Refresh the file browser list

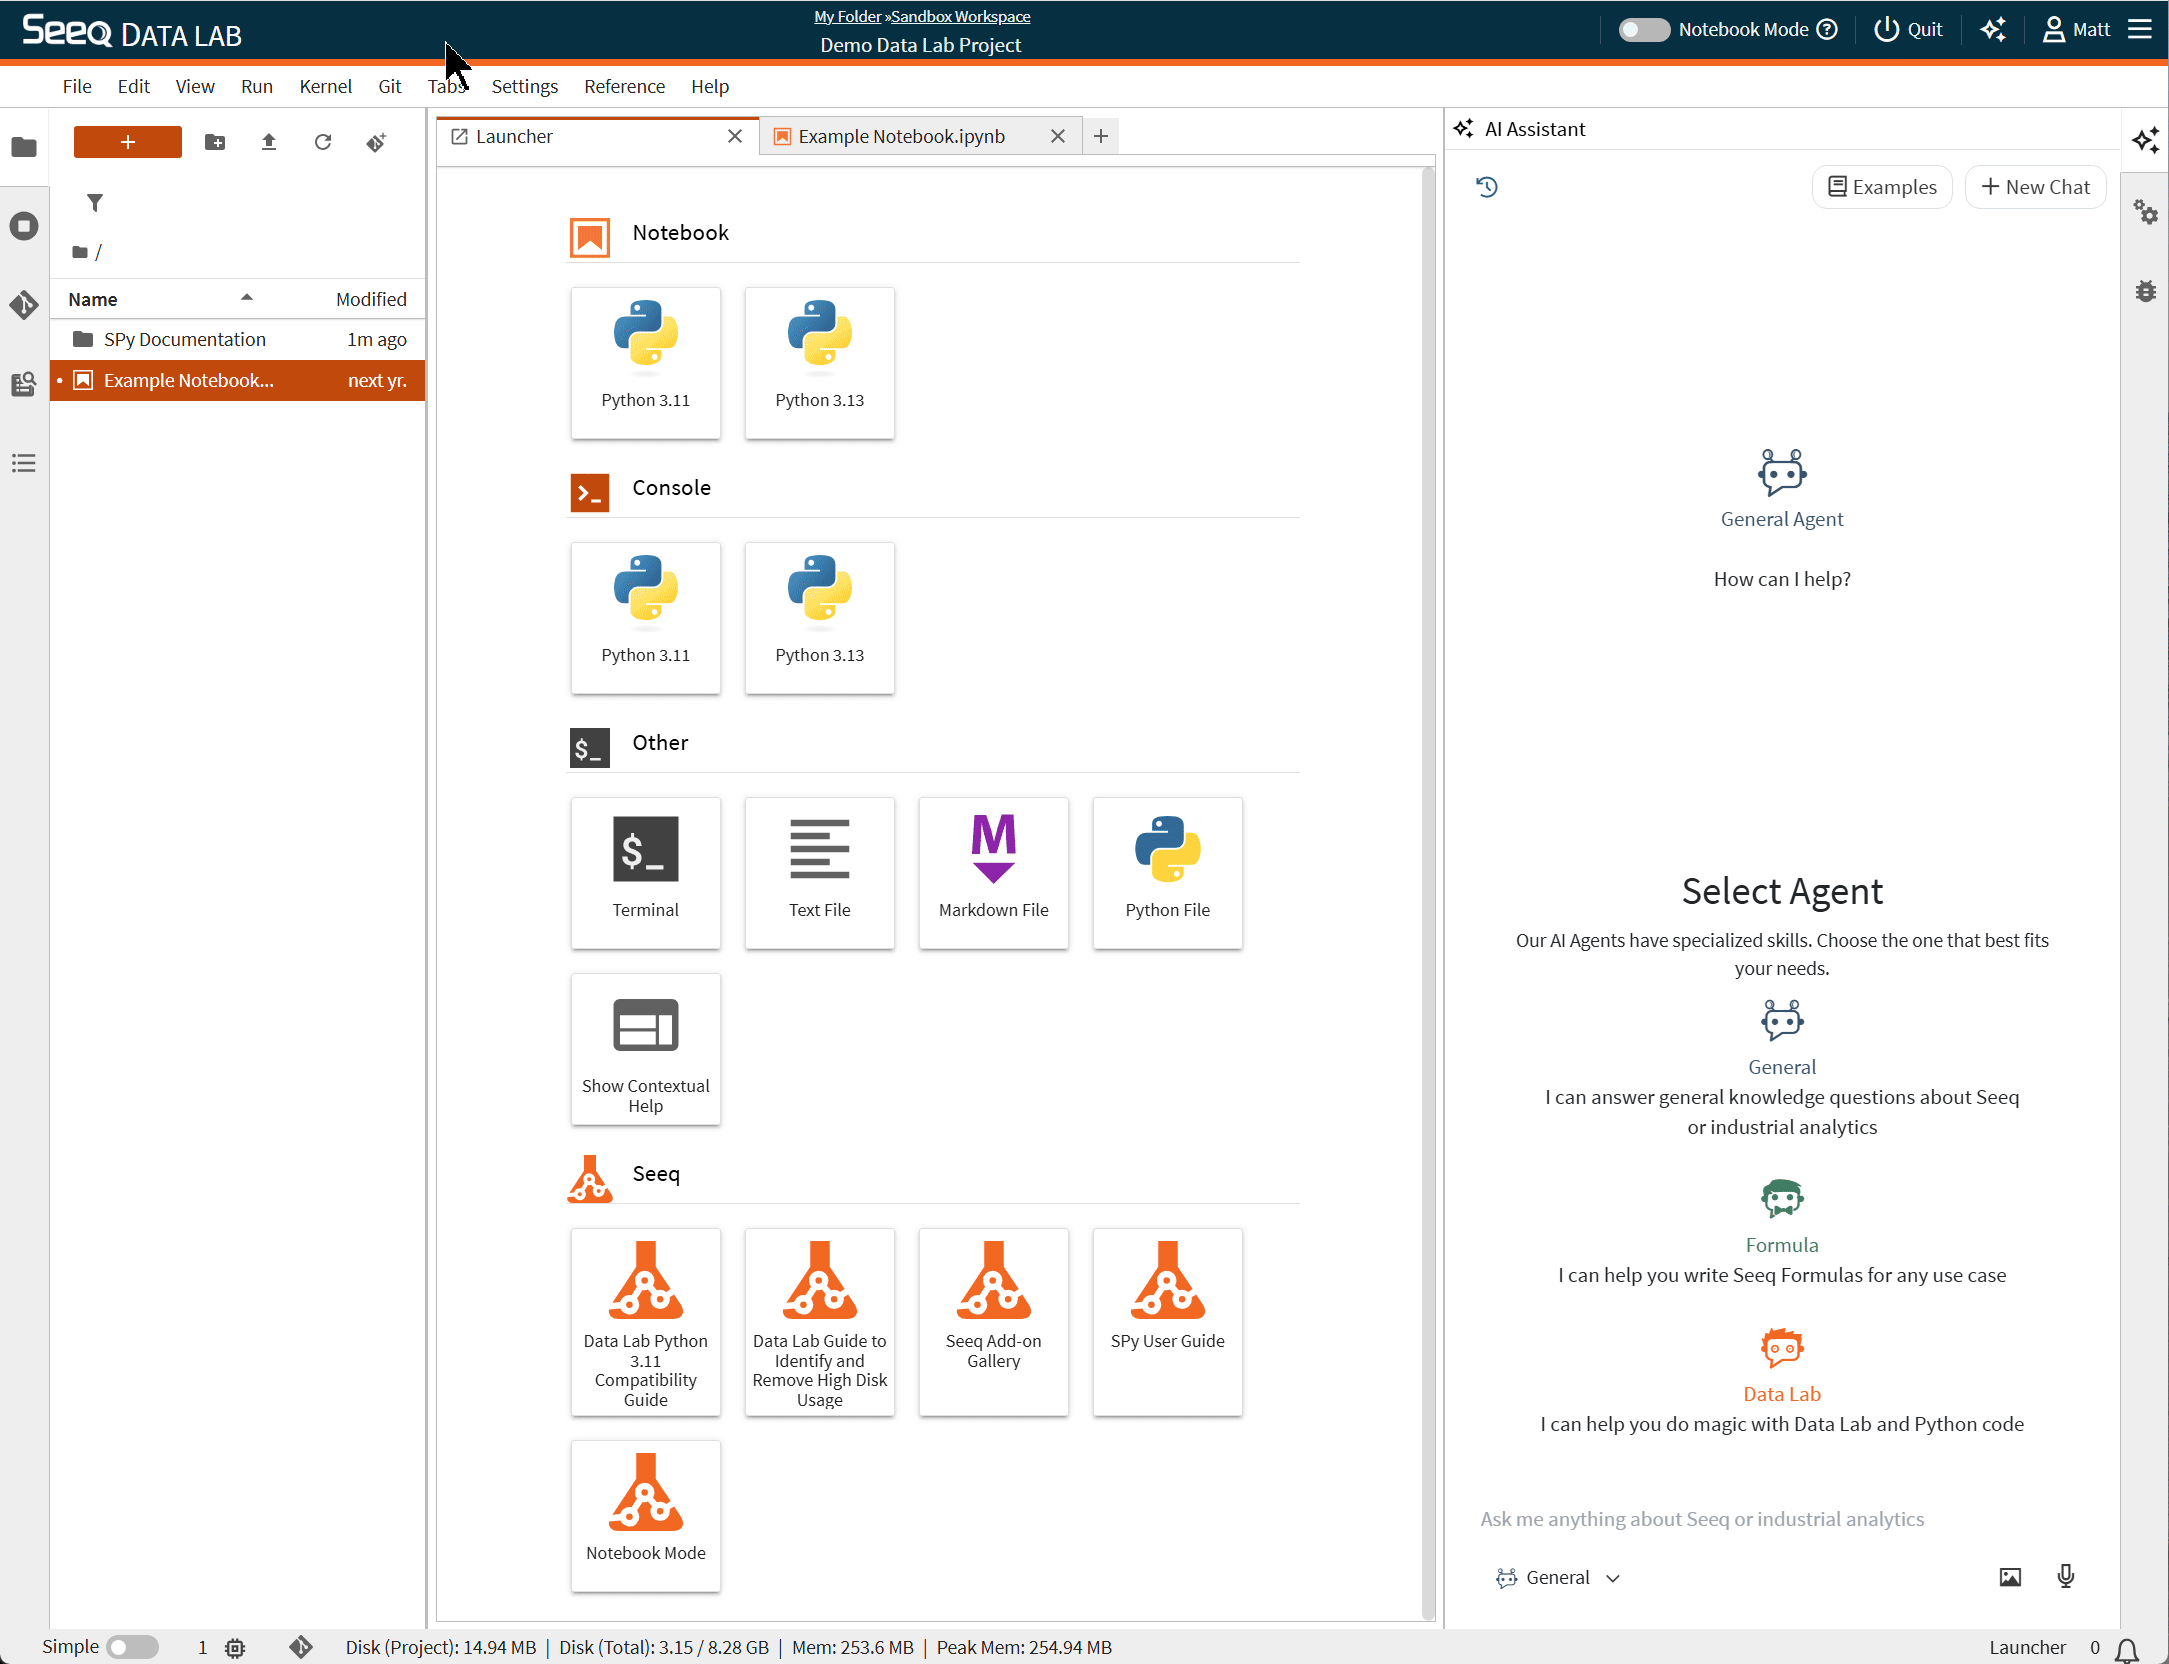(x=322, y=142)
